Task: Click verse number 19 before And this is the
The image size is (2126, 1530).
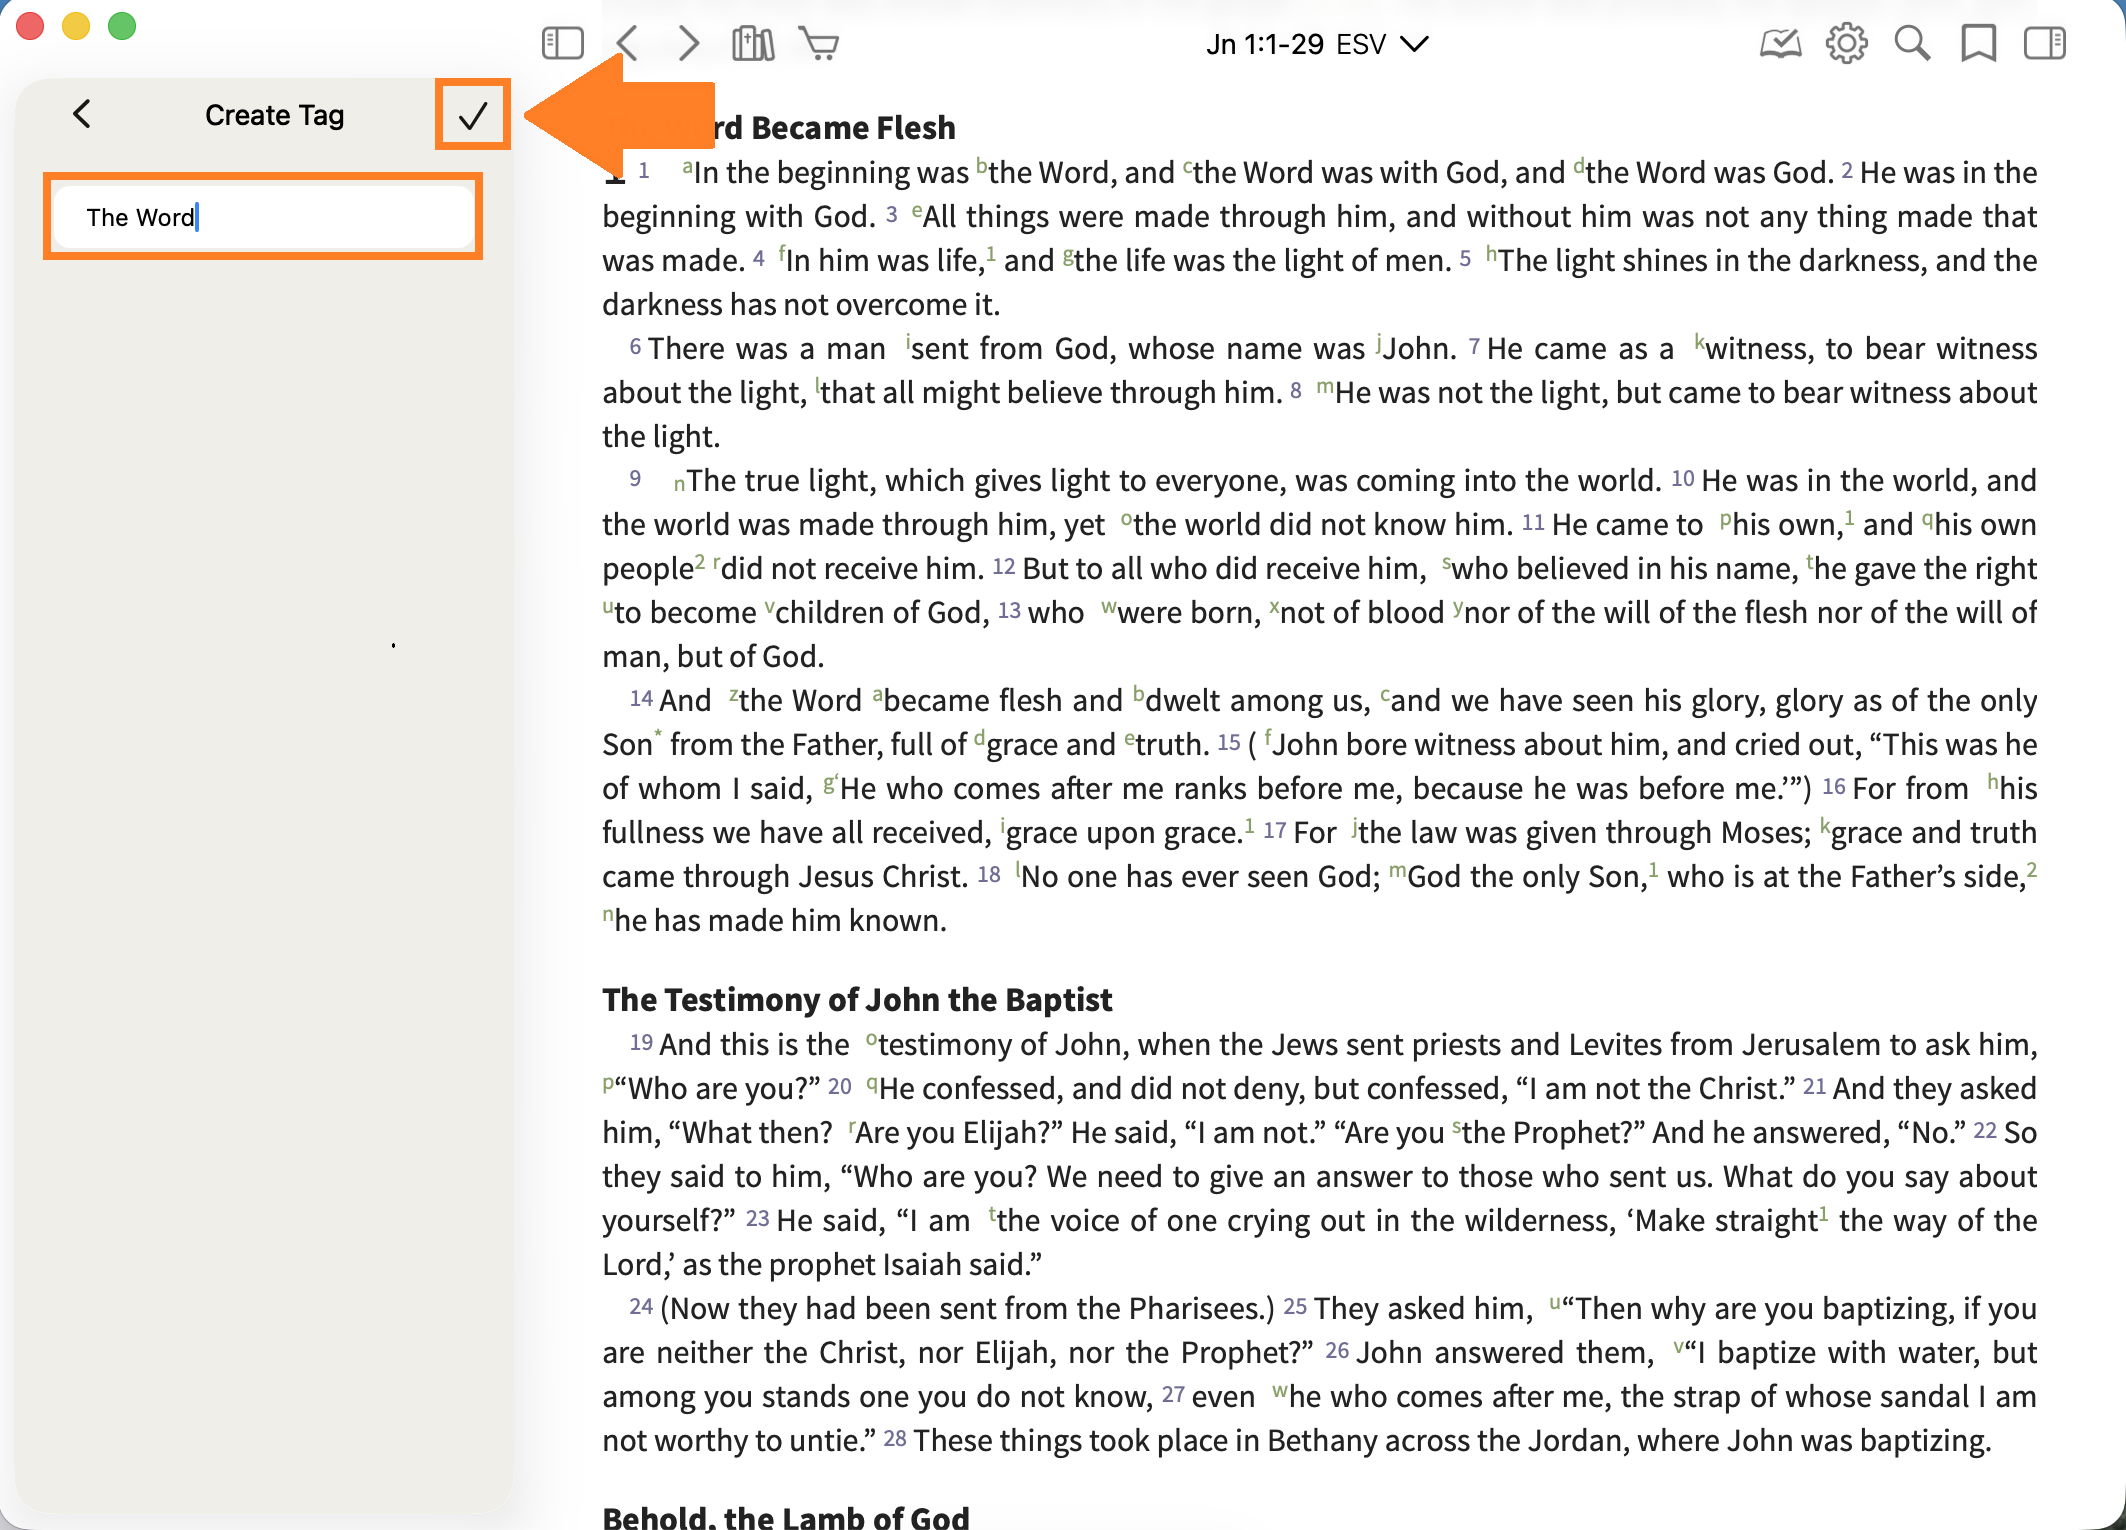Action: pos(641,1043)
